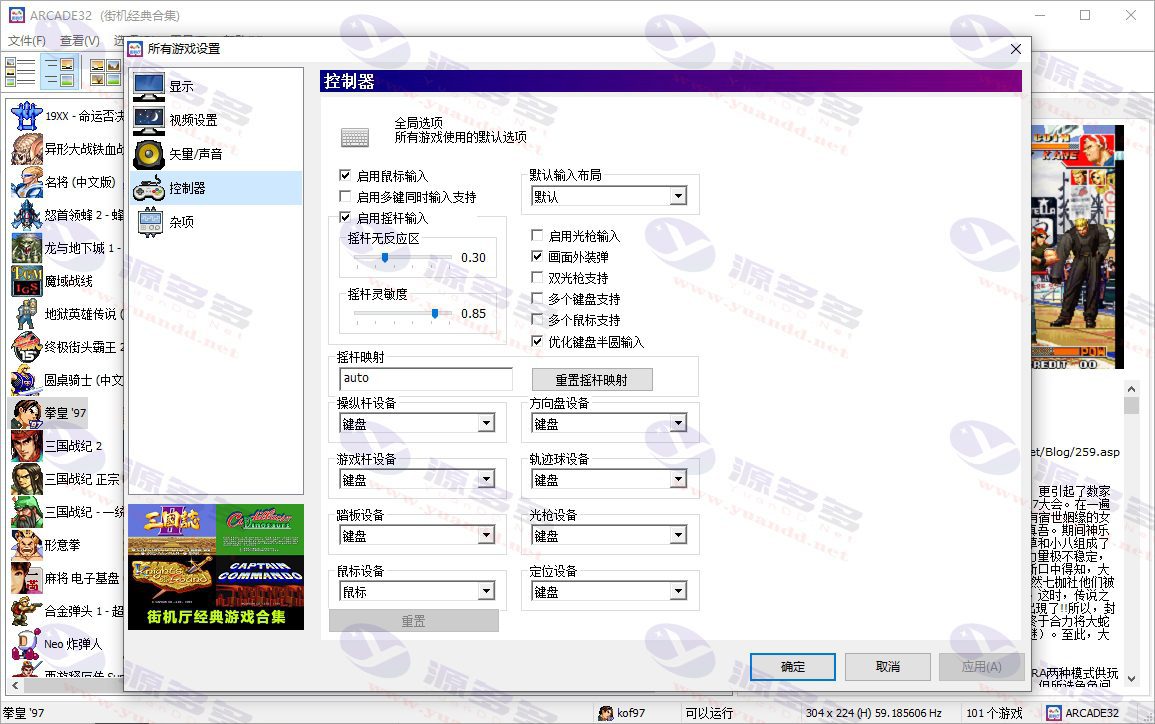Click ARCADE32 icon in status bar

click(1054, 713)
